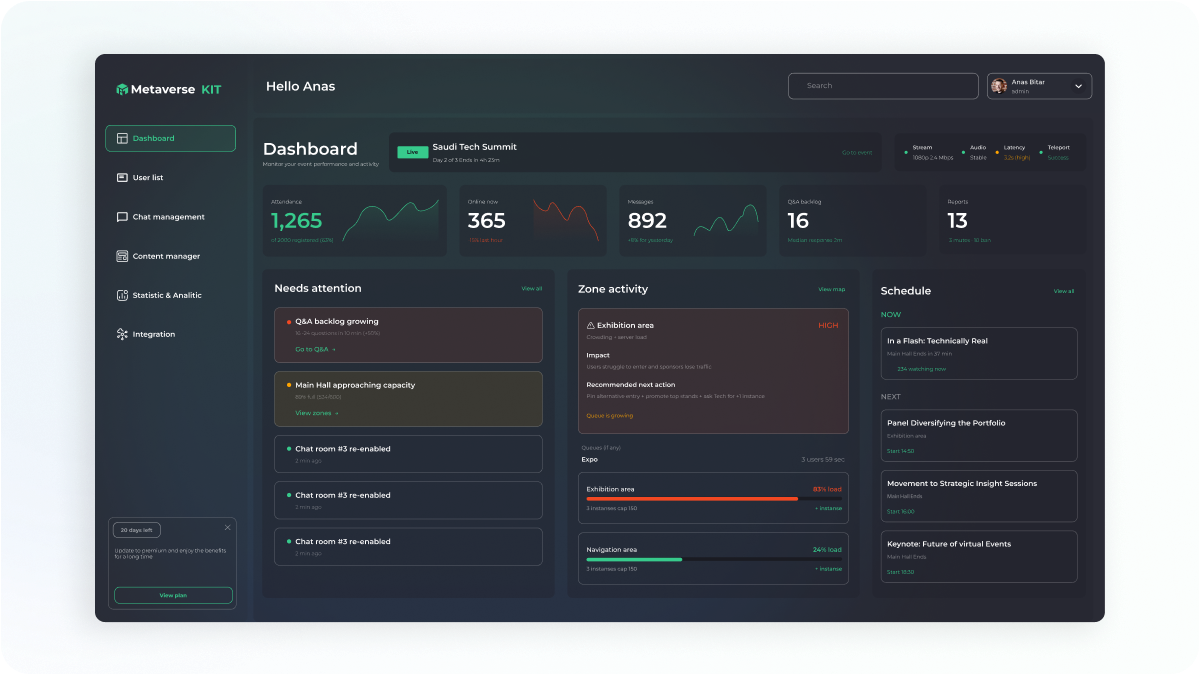Image resolution: width=1200 pixels, height=675 pixels.
Task: Open the User list menu item
Action: 148,178
